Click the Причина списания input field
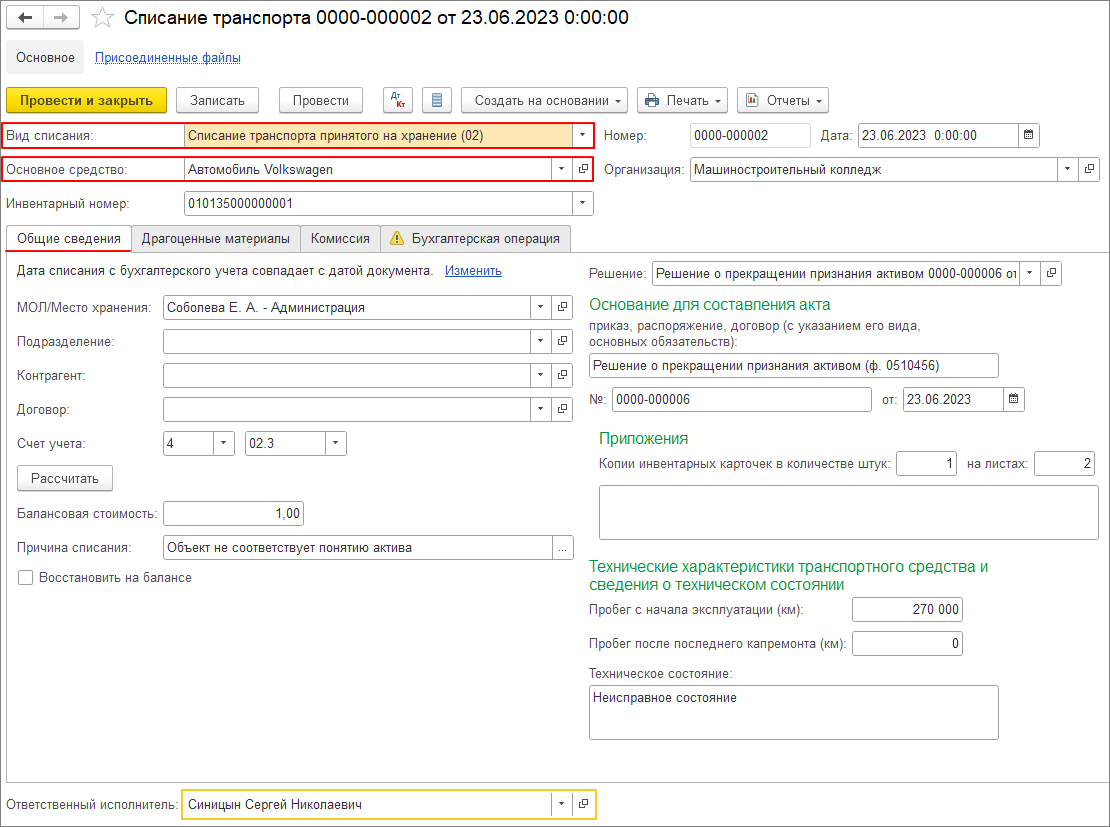 pyautogui.click(x=358, y=548)
